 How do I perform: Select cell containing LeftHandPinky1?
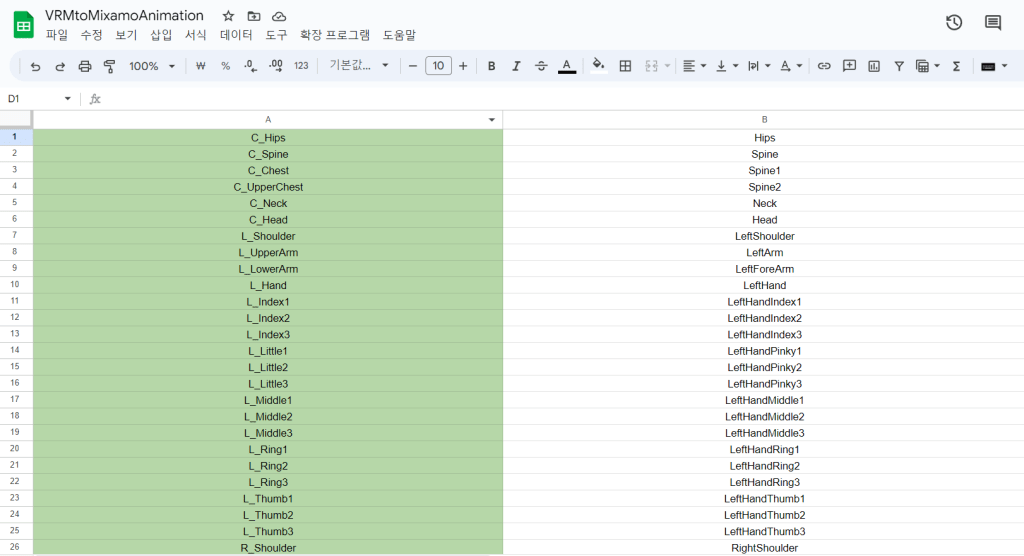764,351
